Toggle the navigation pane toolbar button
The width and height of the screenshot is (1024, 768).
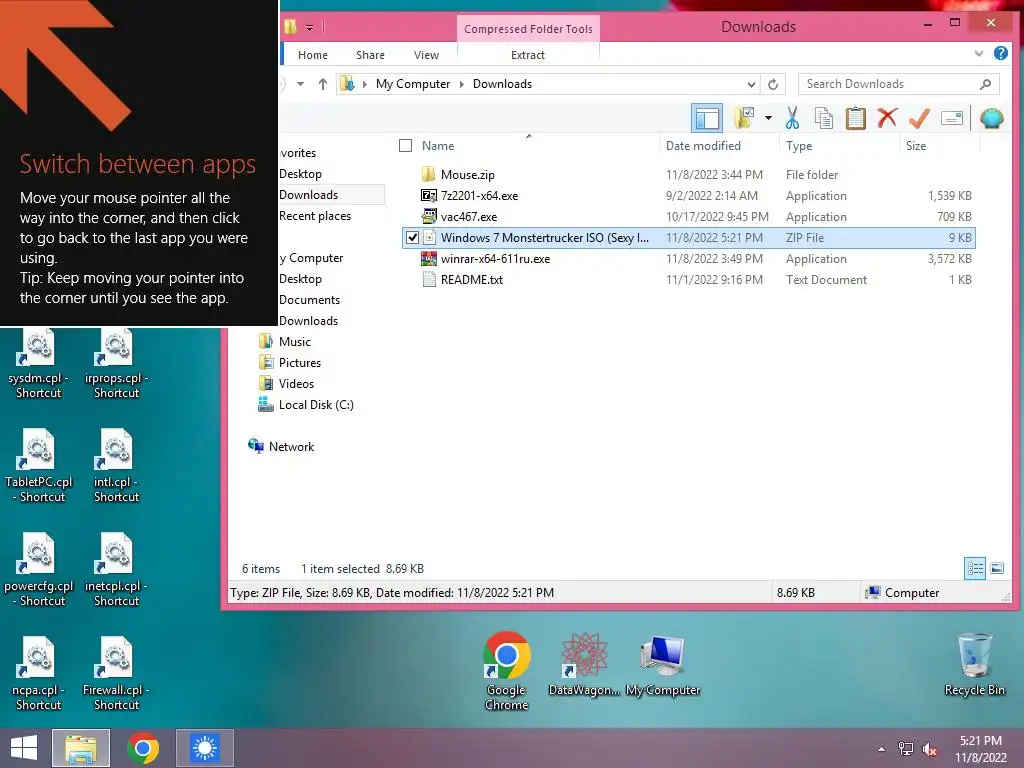pyautogui.click(x=707, y=118)
